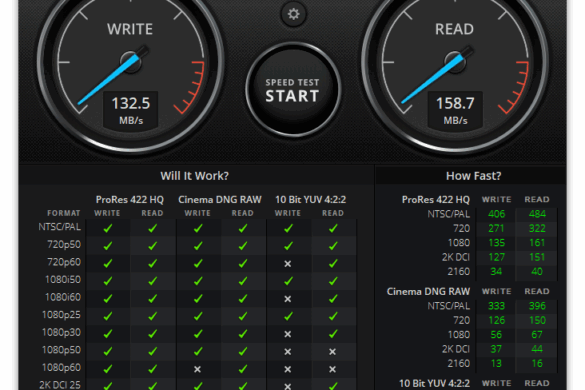Select the 1080p60 format row label
This screenshot has height=390, width=585.
(61, 367)
